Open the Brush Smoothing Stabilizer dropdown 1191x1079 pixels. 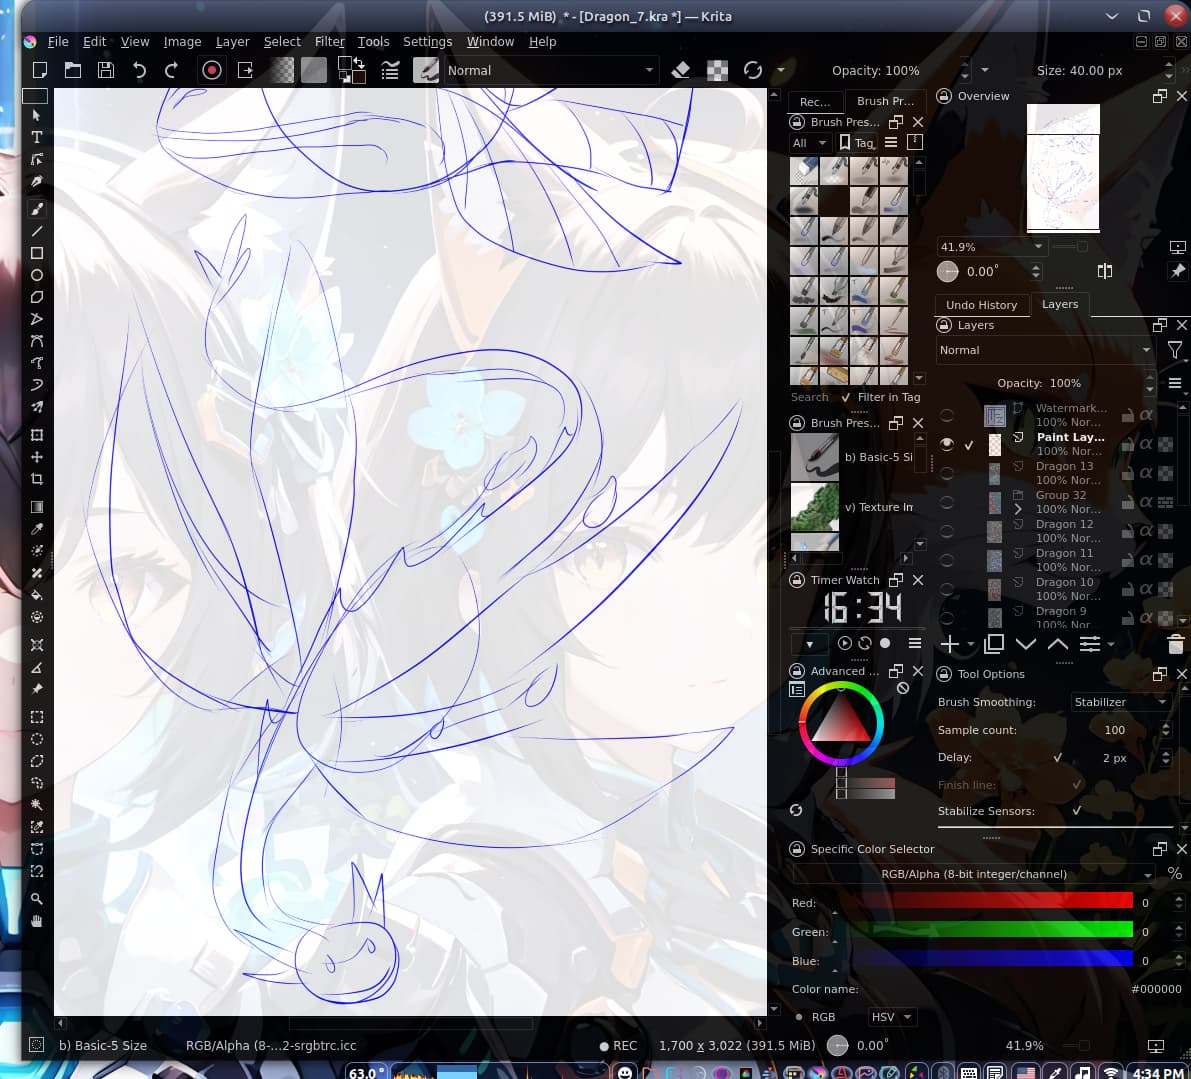(x=1120, y=702)
